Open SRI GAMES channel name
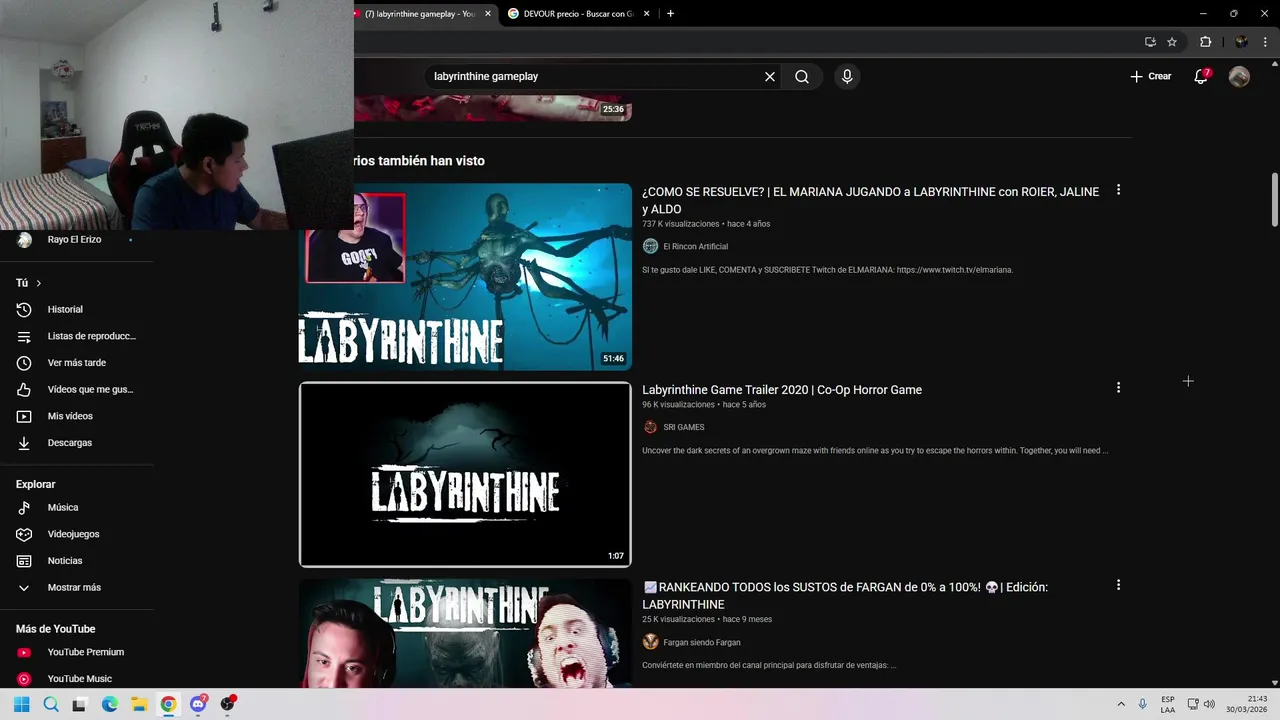The width and height of the screenshot is (1280, 720). coord(684,427)
